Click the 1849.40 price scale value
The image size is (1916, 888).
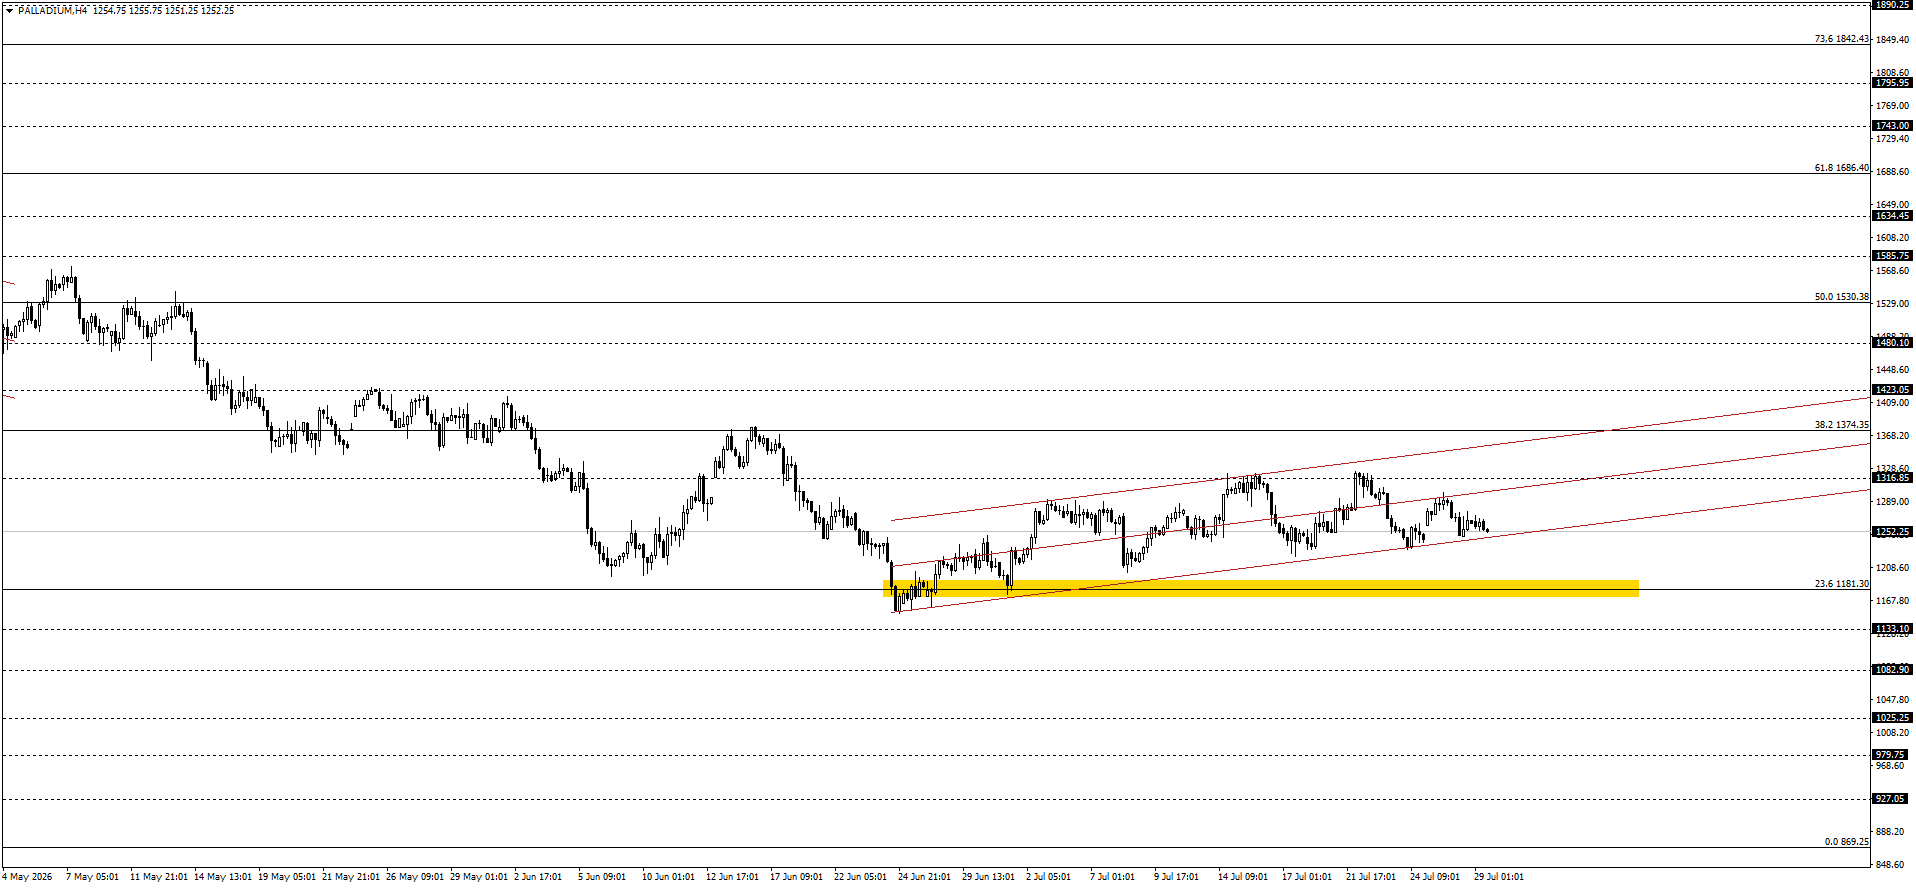pos(1891,40)
